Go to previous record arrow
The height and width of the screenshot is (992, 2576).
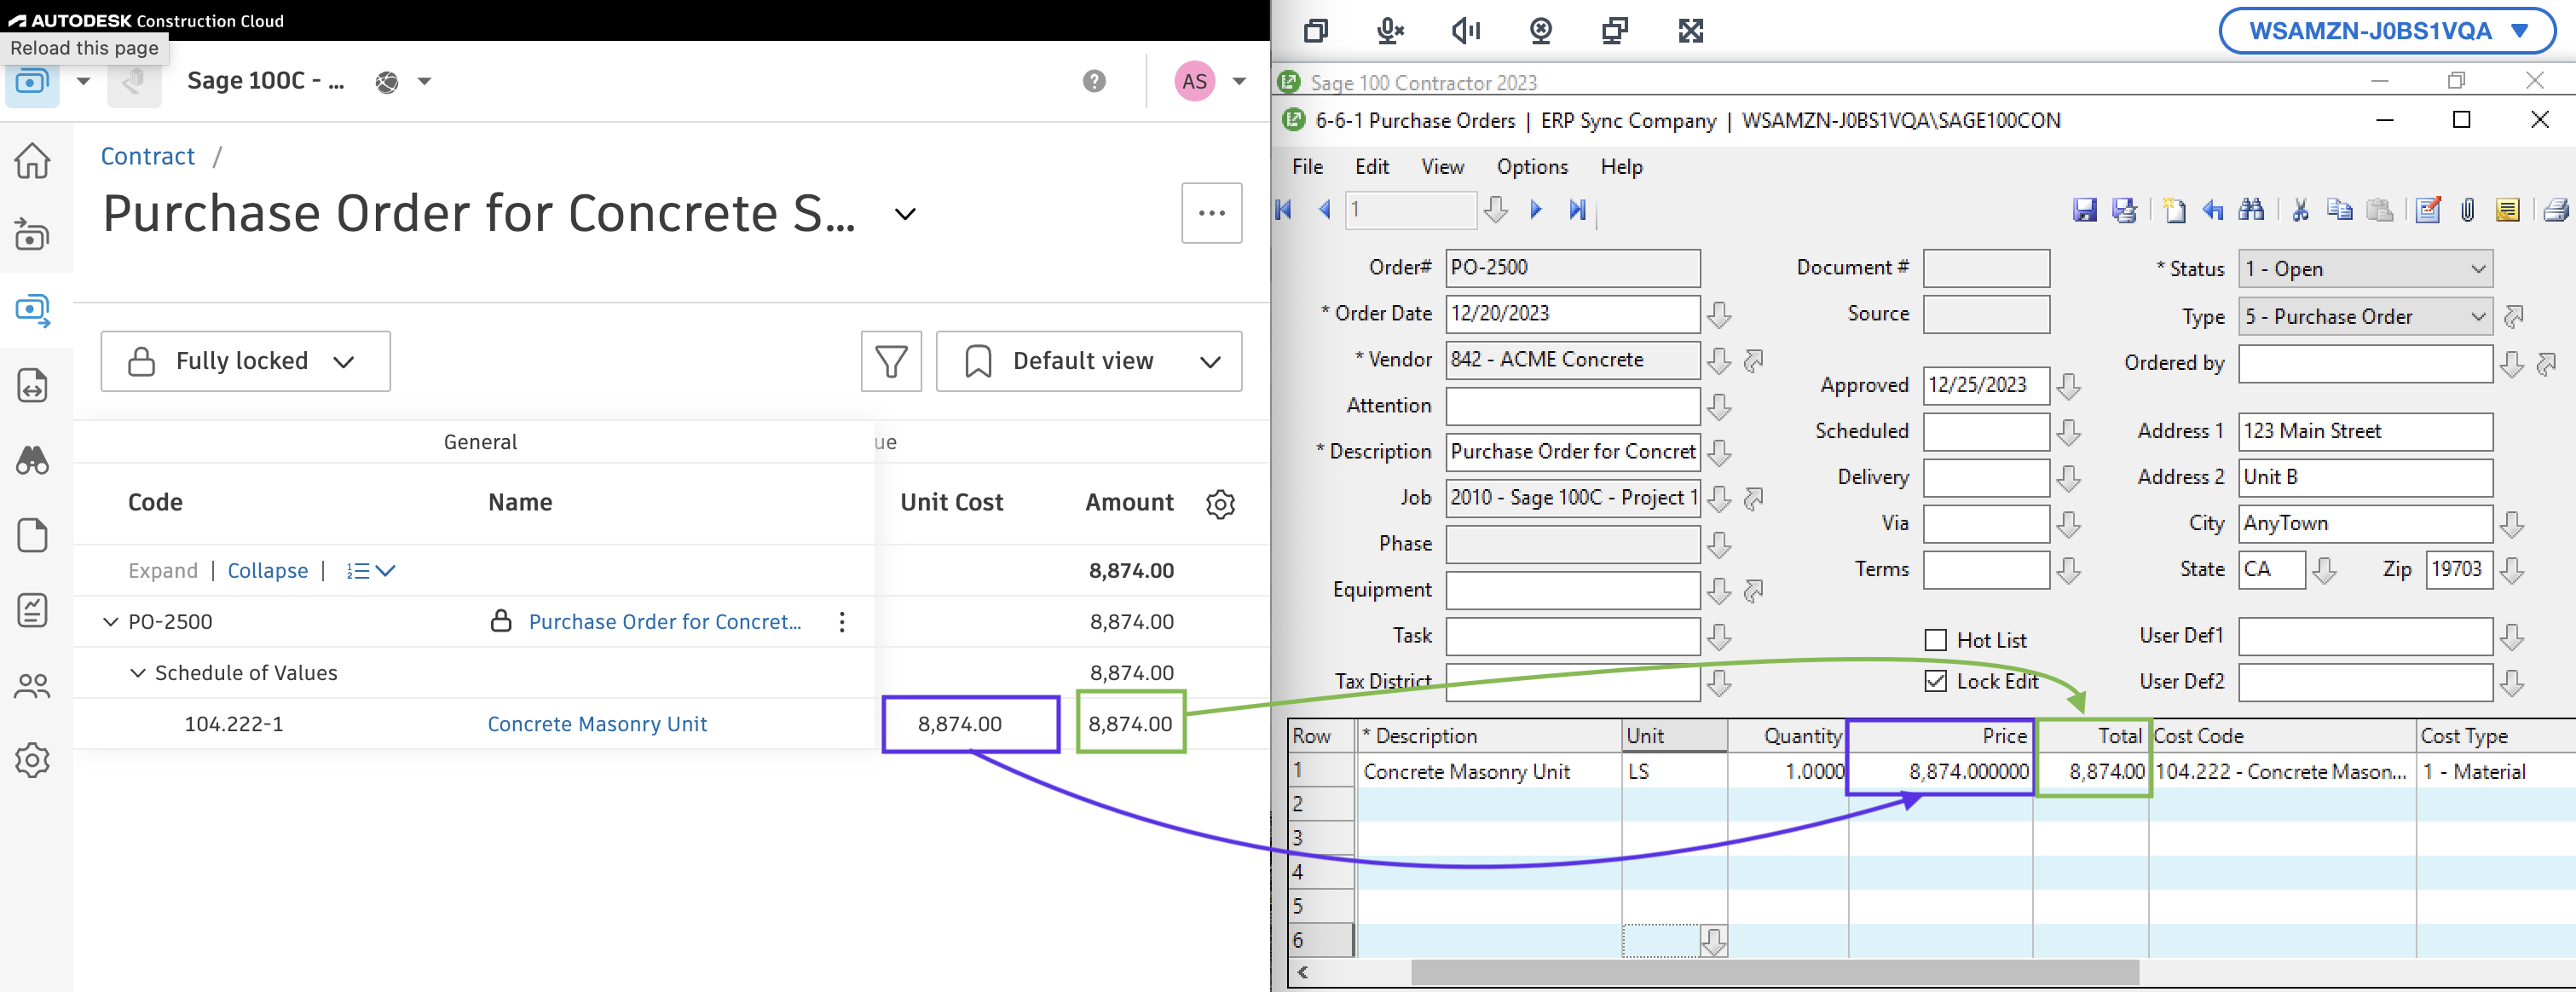click(x=1325, y=210)
